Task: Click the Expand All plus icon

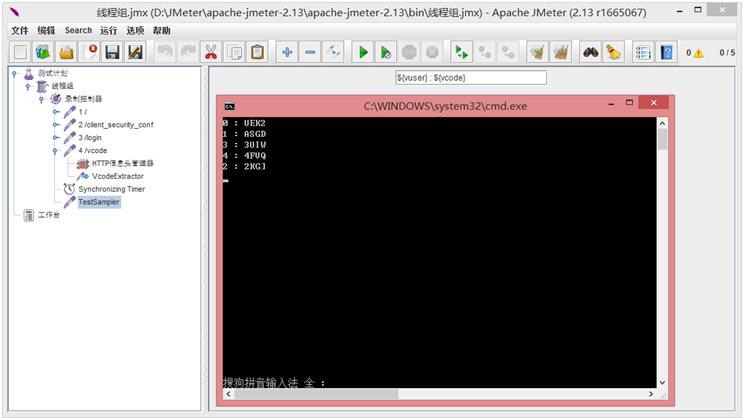Action: pos(287,52)
